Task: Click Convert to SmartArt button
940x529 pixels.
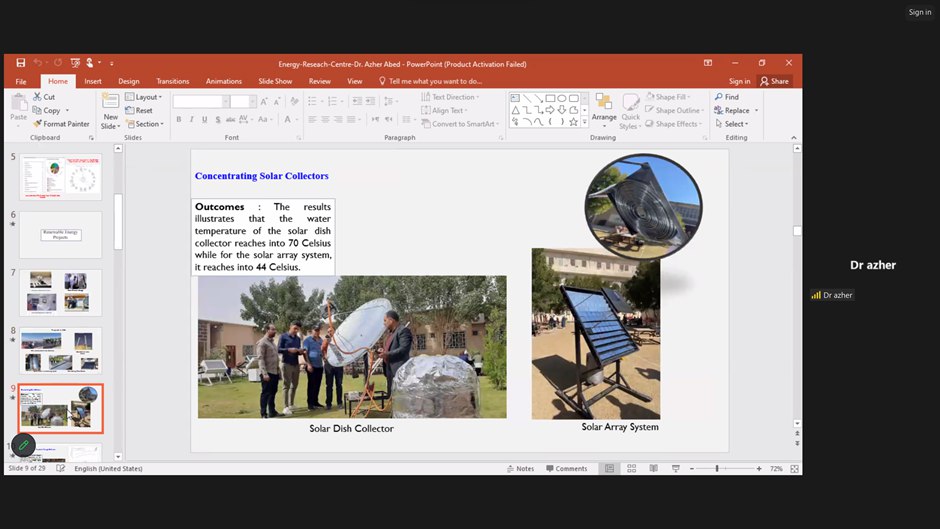Action: pos(460,124)
